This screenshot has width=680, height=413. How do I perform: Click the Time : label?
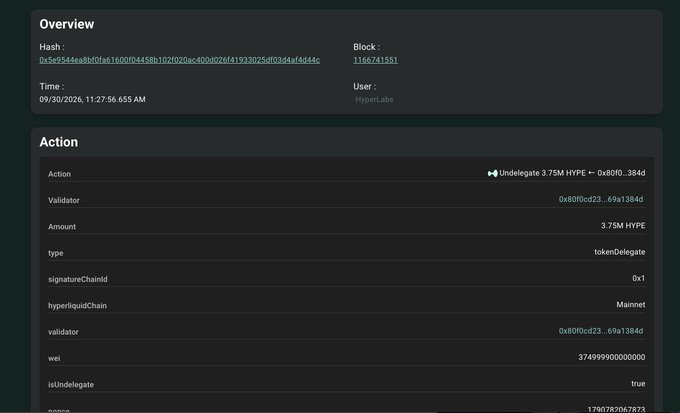pyautogui.click(x=52, y=86)
